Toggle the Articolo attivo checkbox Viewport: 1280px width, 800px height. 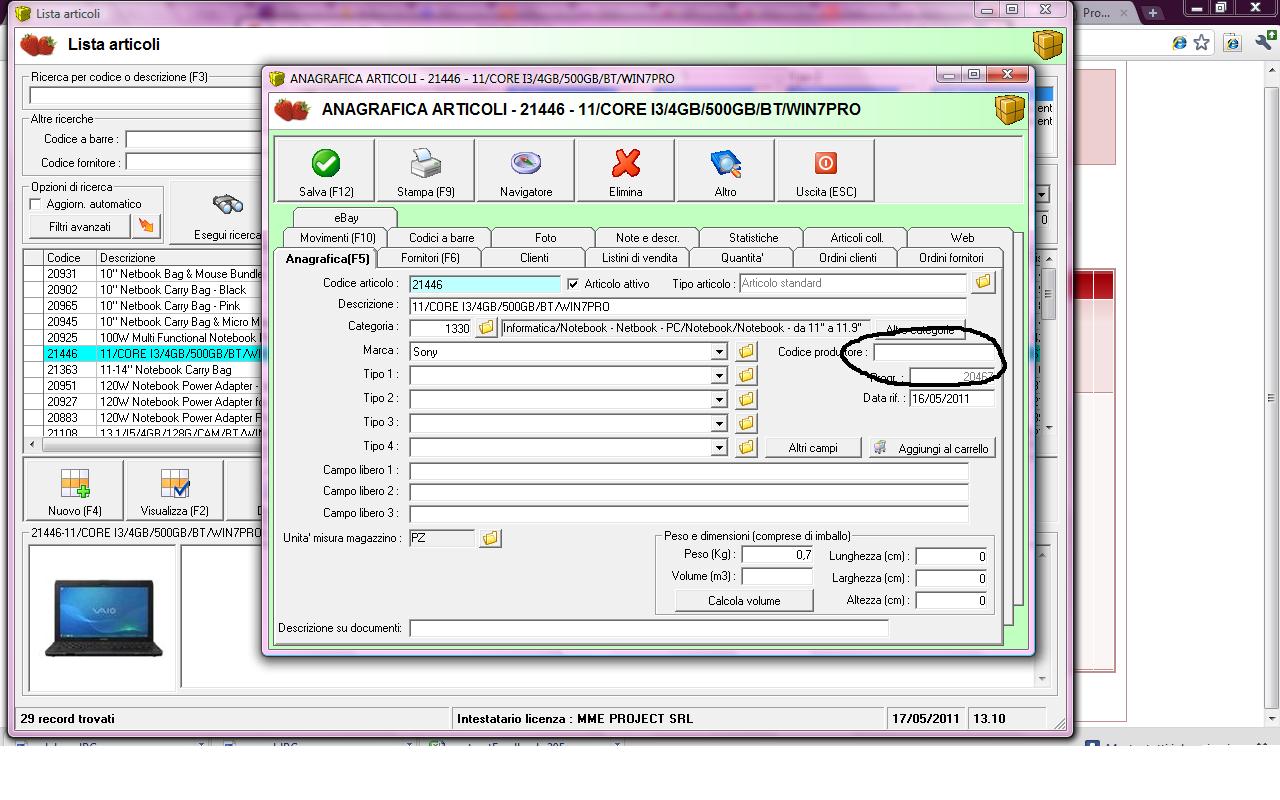click(573, 284)
